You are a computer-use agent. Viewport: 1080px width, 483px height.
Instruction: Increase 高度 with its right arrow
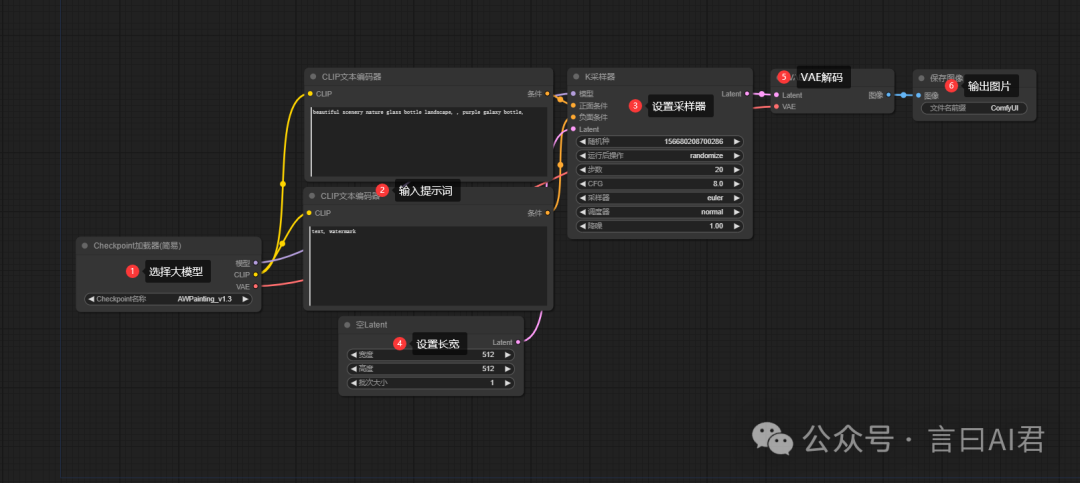pyautogui.click(x=508, y=369)
